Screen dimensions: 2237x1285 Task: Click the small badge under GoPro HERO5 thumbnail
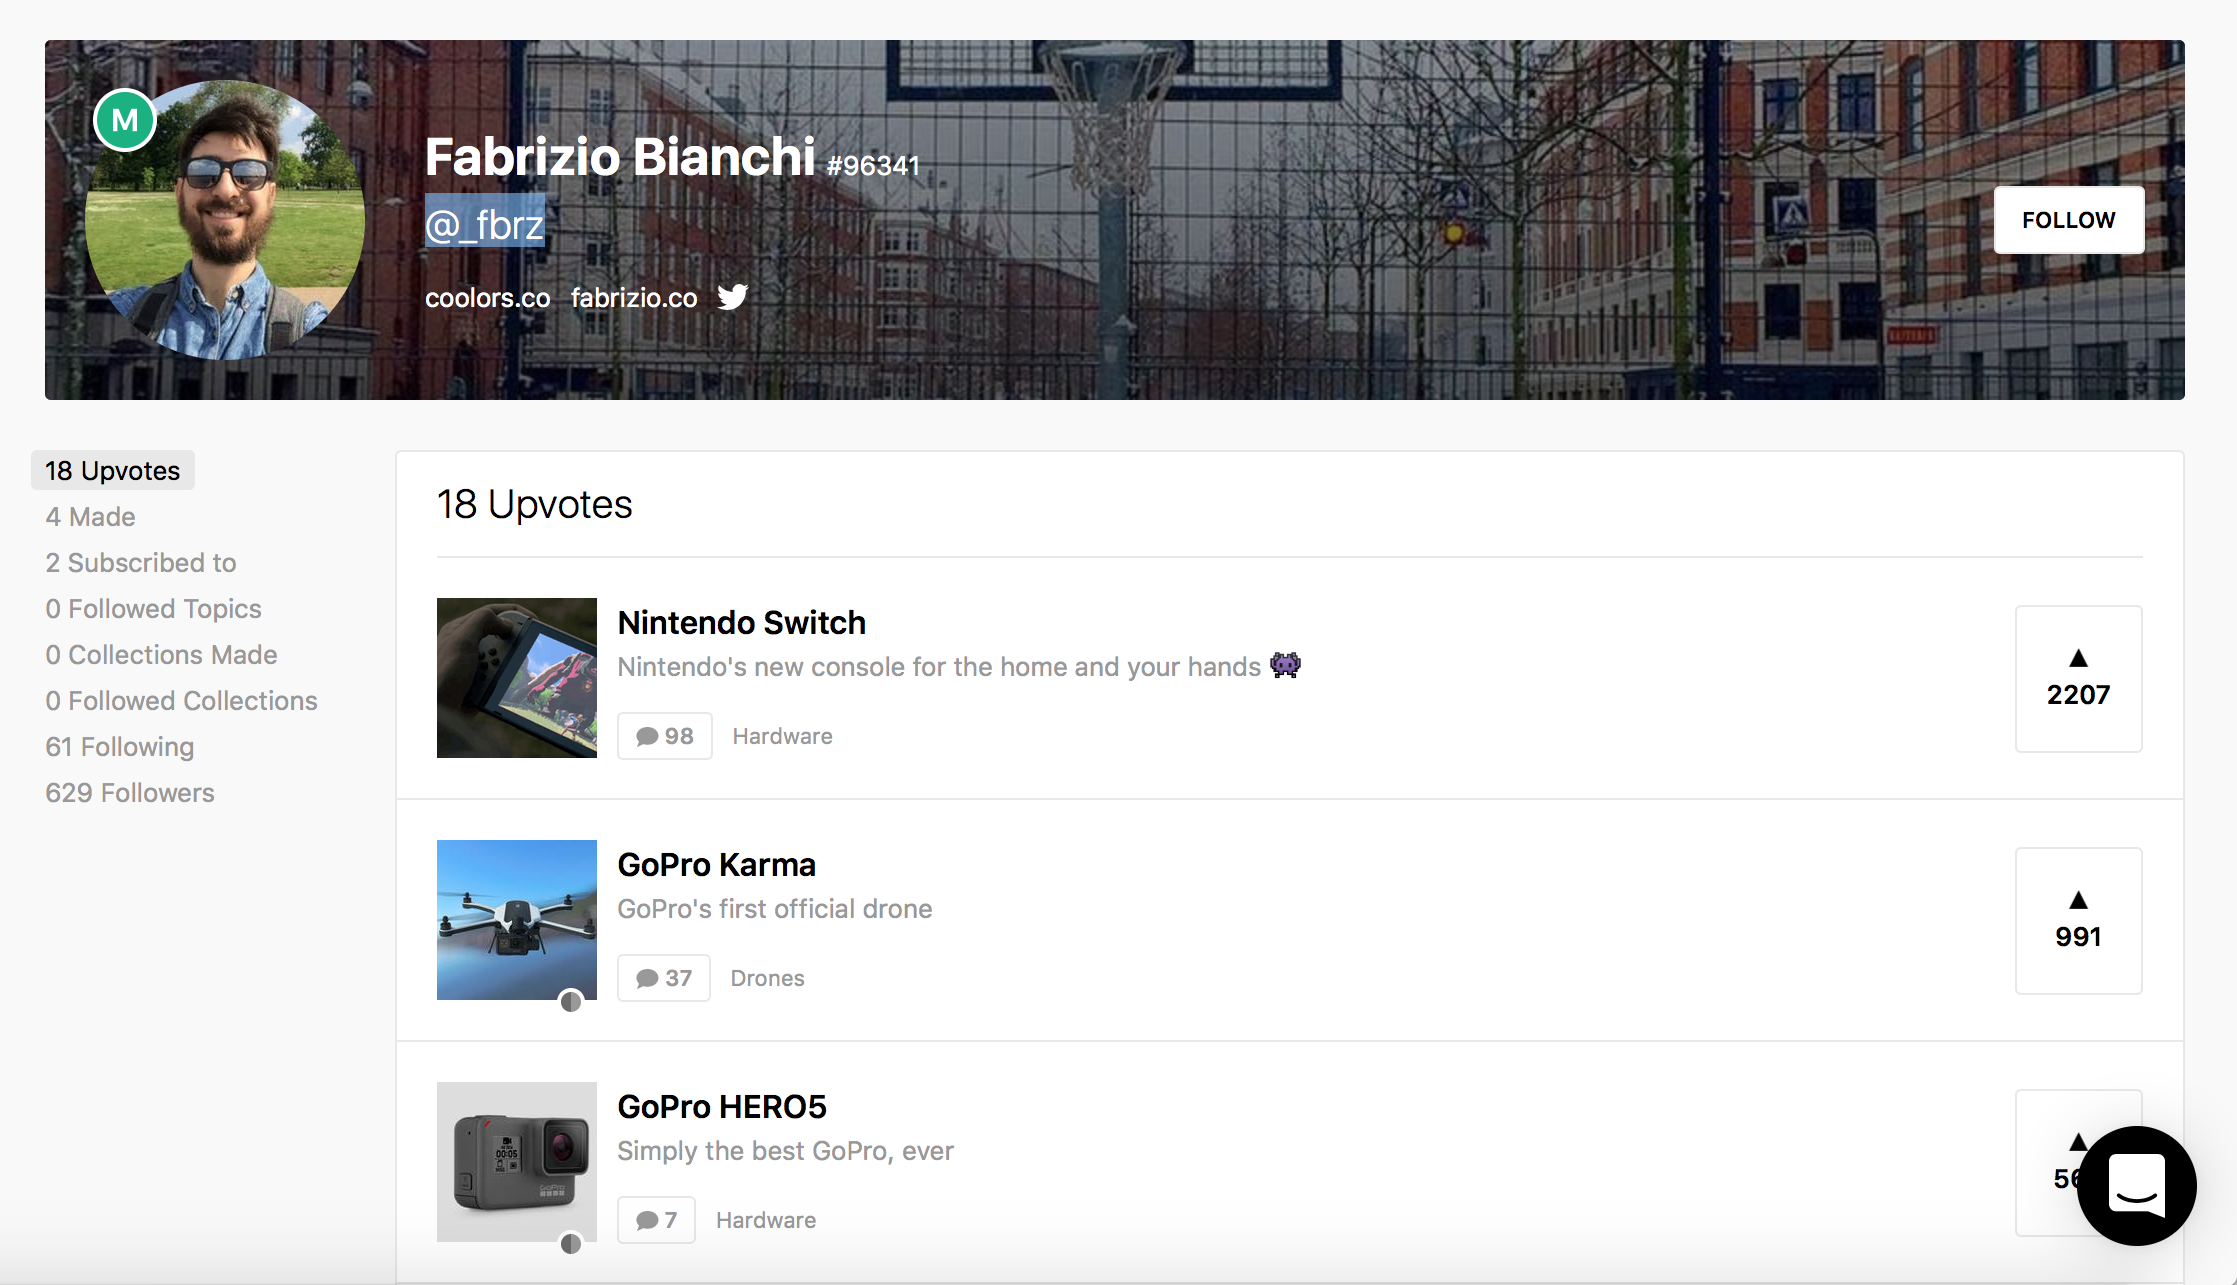click(571, 1243)
